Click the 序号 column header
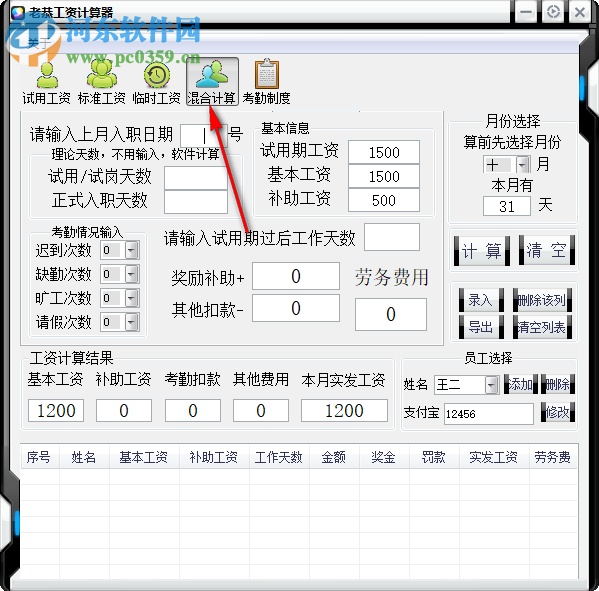 point(39,457)
